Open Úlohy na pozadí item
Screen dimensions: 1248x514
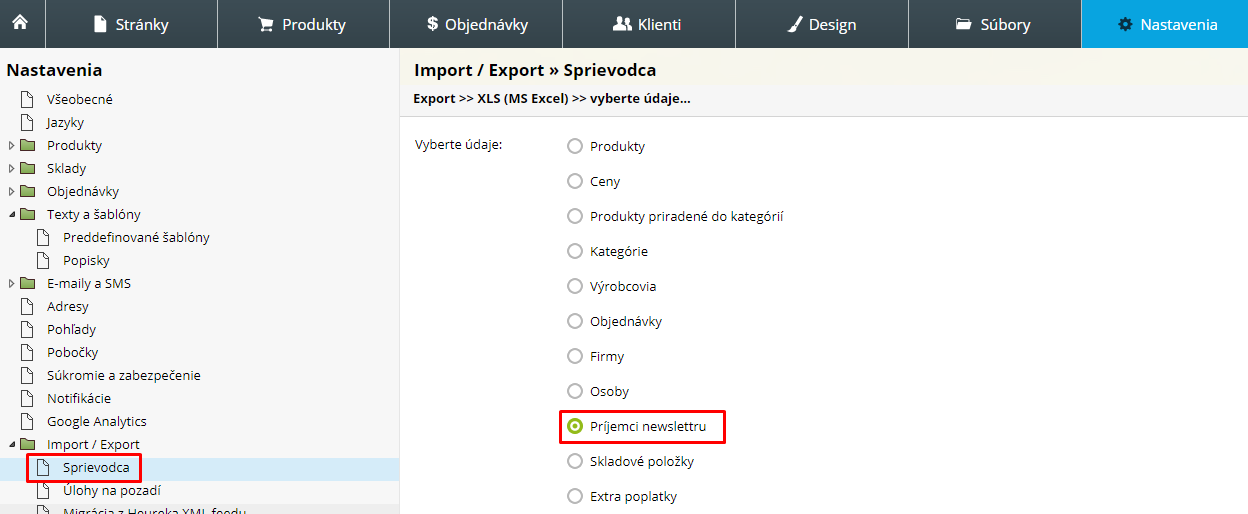coord(112,490)
